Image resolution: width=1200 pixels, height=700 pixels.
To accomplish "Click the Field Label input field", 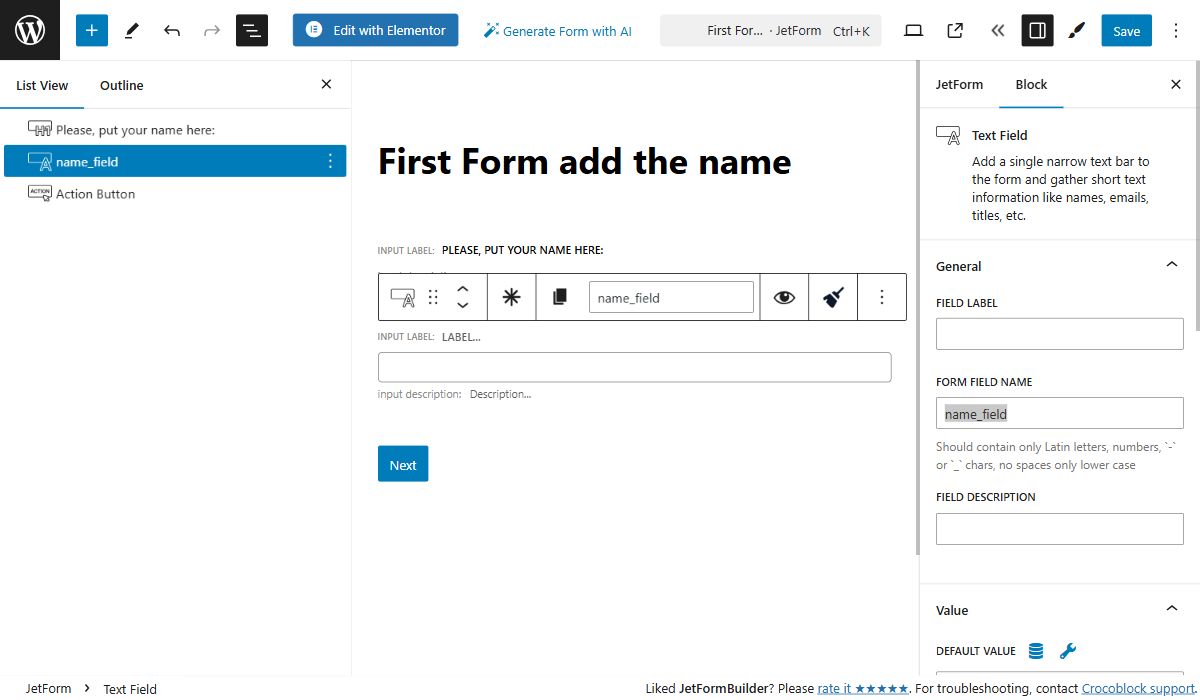I will tap(1059, 333).
